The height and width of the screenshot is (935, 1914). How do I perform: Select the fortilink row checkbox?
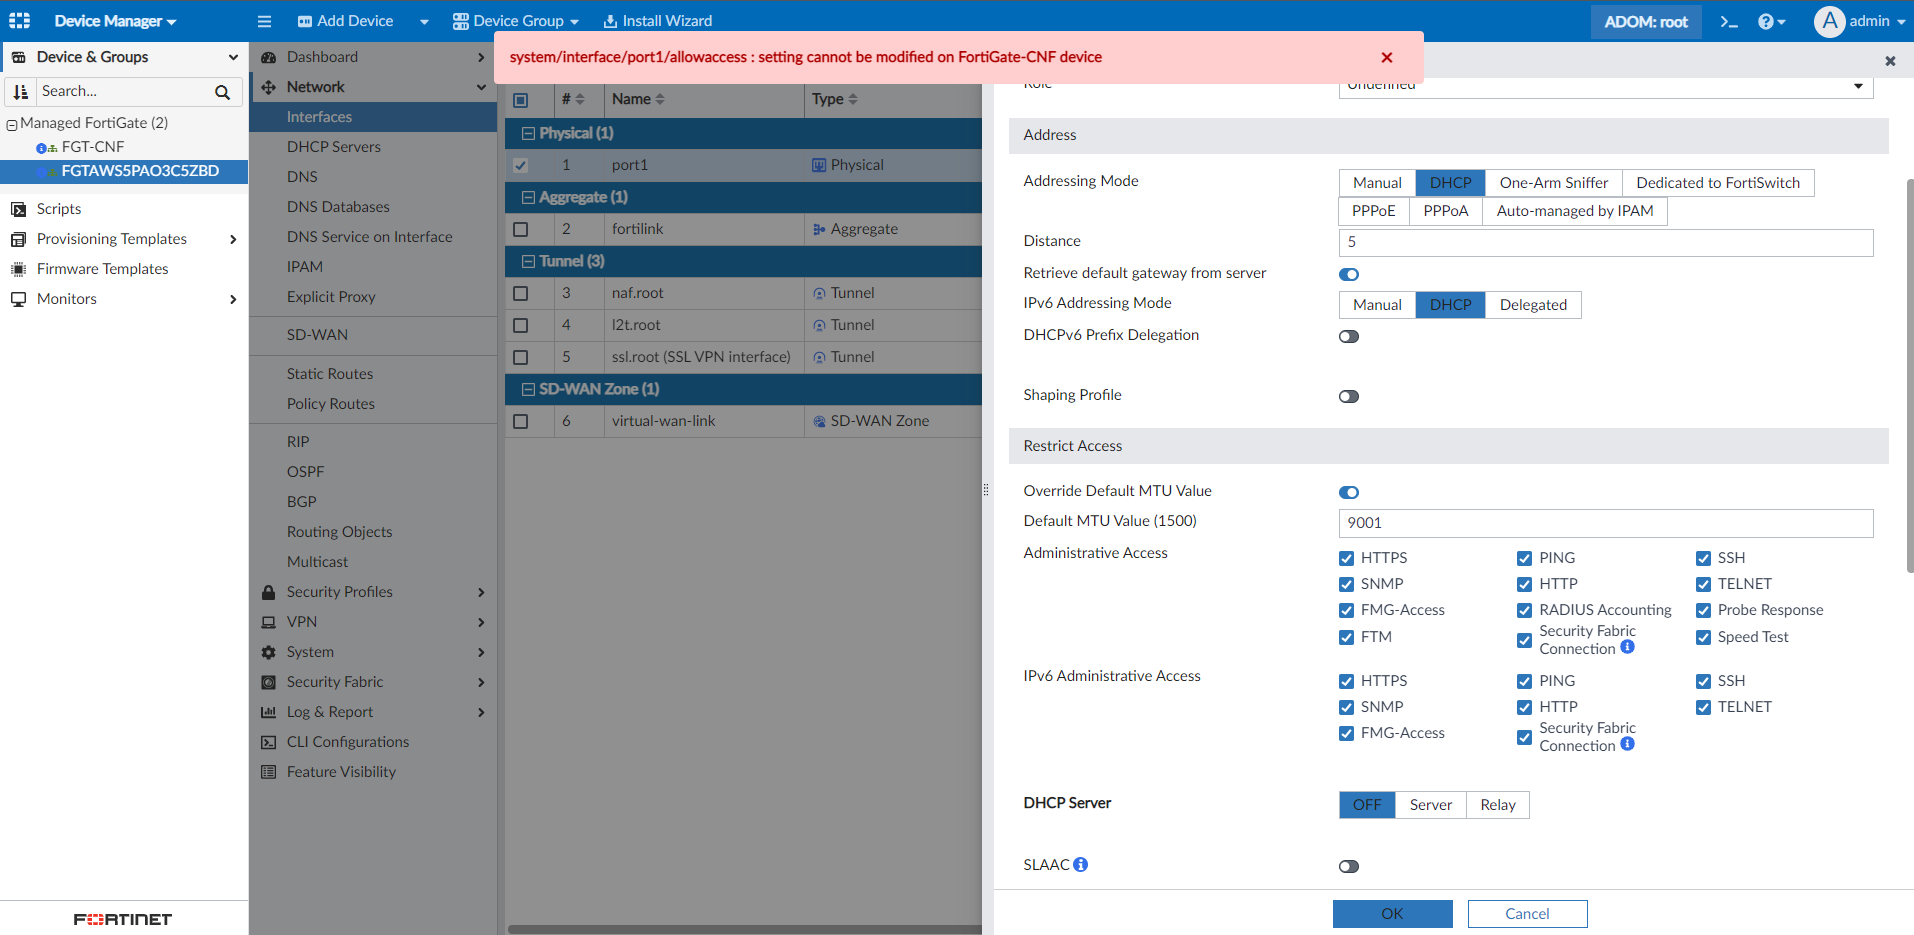point(520,229)
